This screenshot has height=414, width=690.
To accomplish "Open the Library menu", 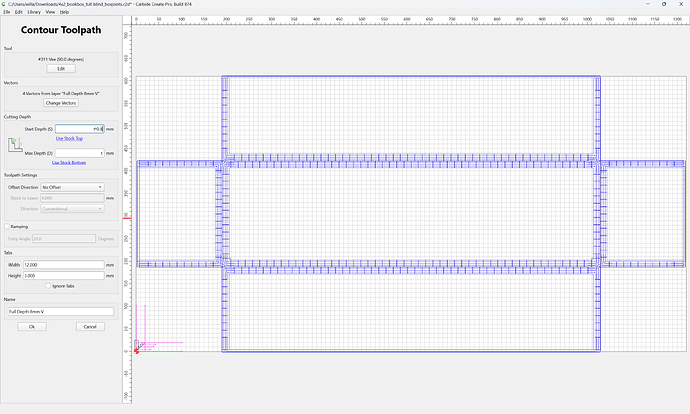I will [x=34, y=12].
